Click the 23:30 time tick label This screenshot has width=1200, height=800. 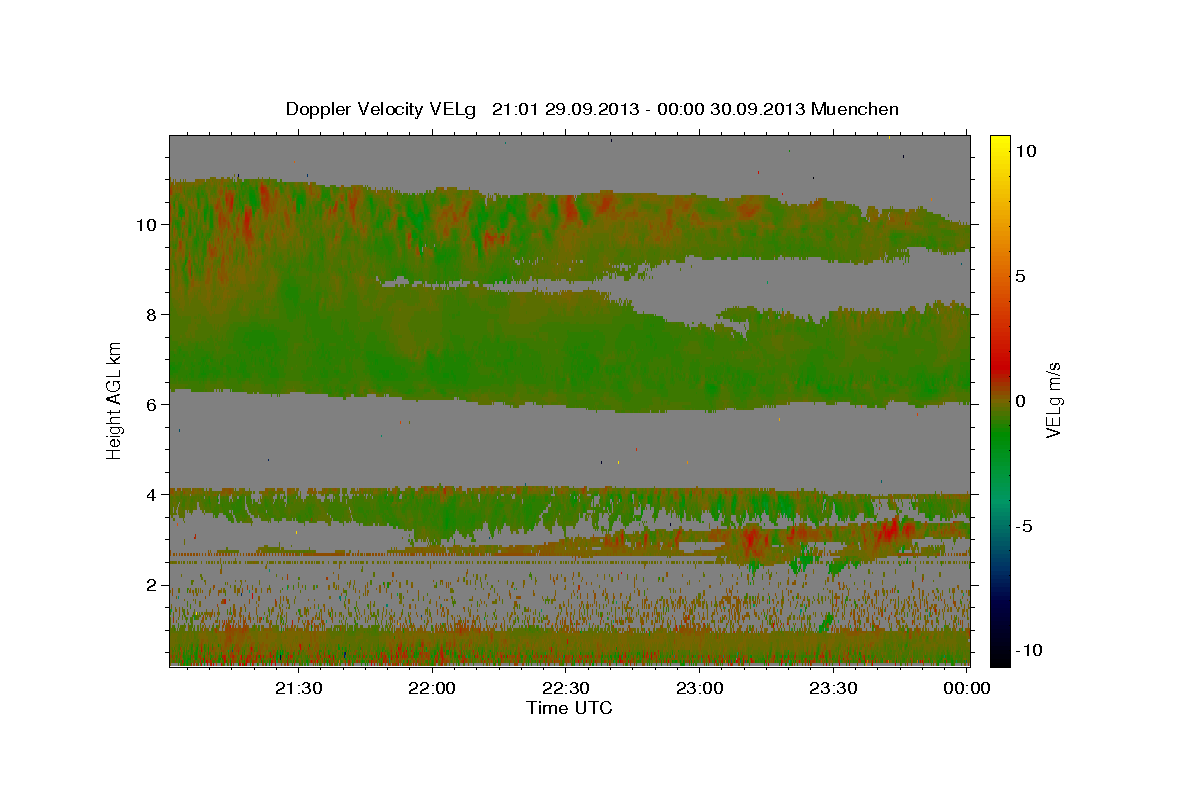[x=832, y=688]
